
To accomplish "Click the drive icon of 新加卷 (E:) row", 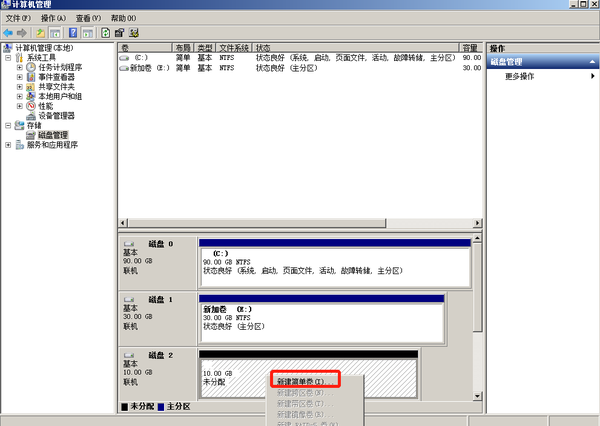I will pos(124,68).
